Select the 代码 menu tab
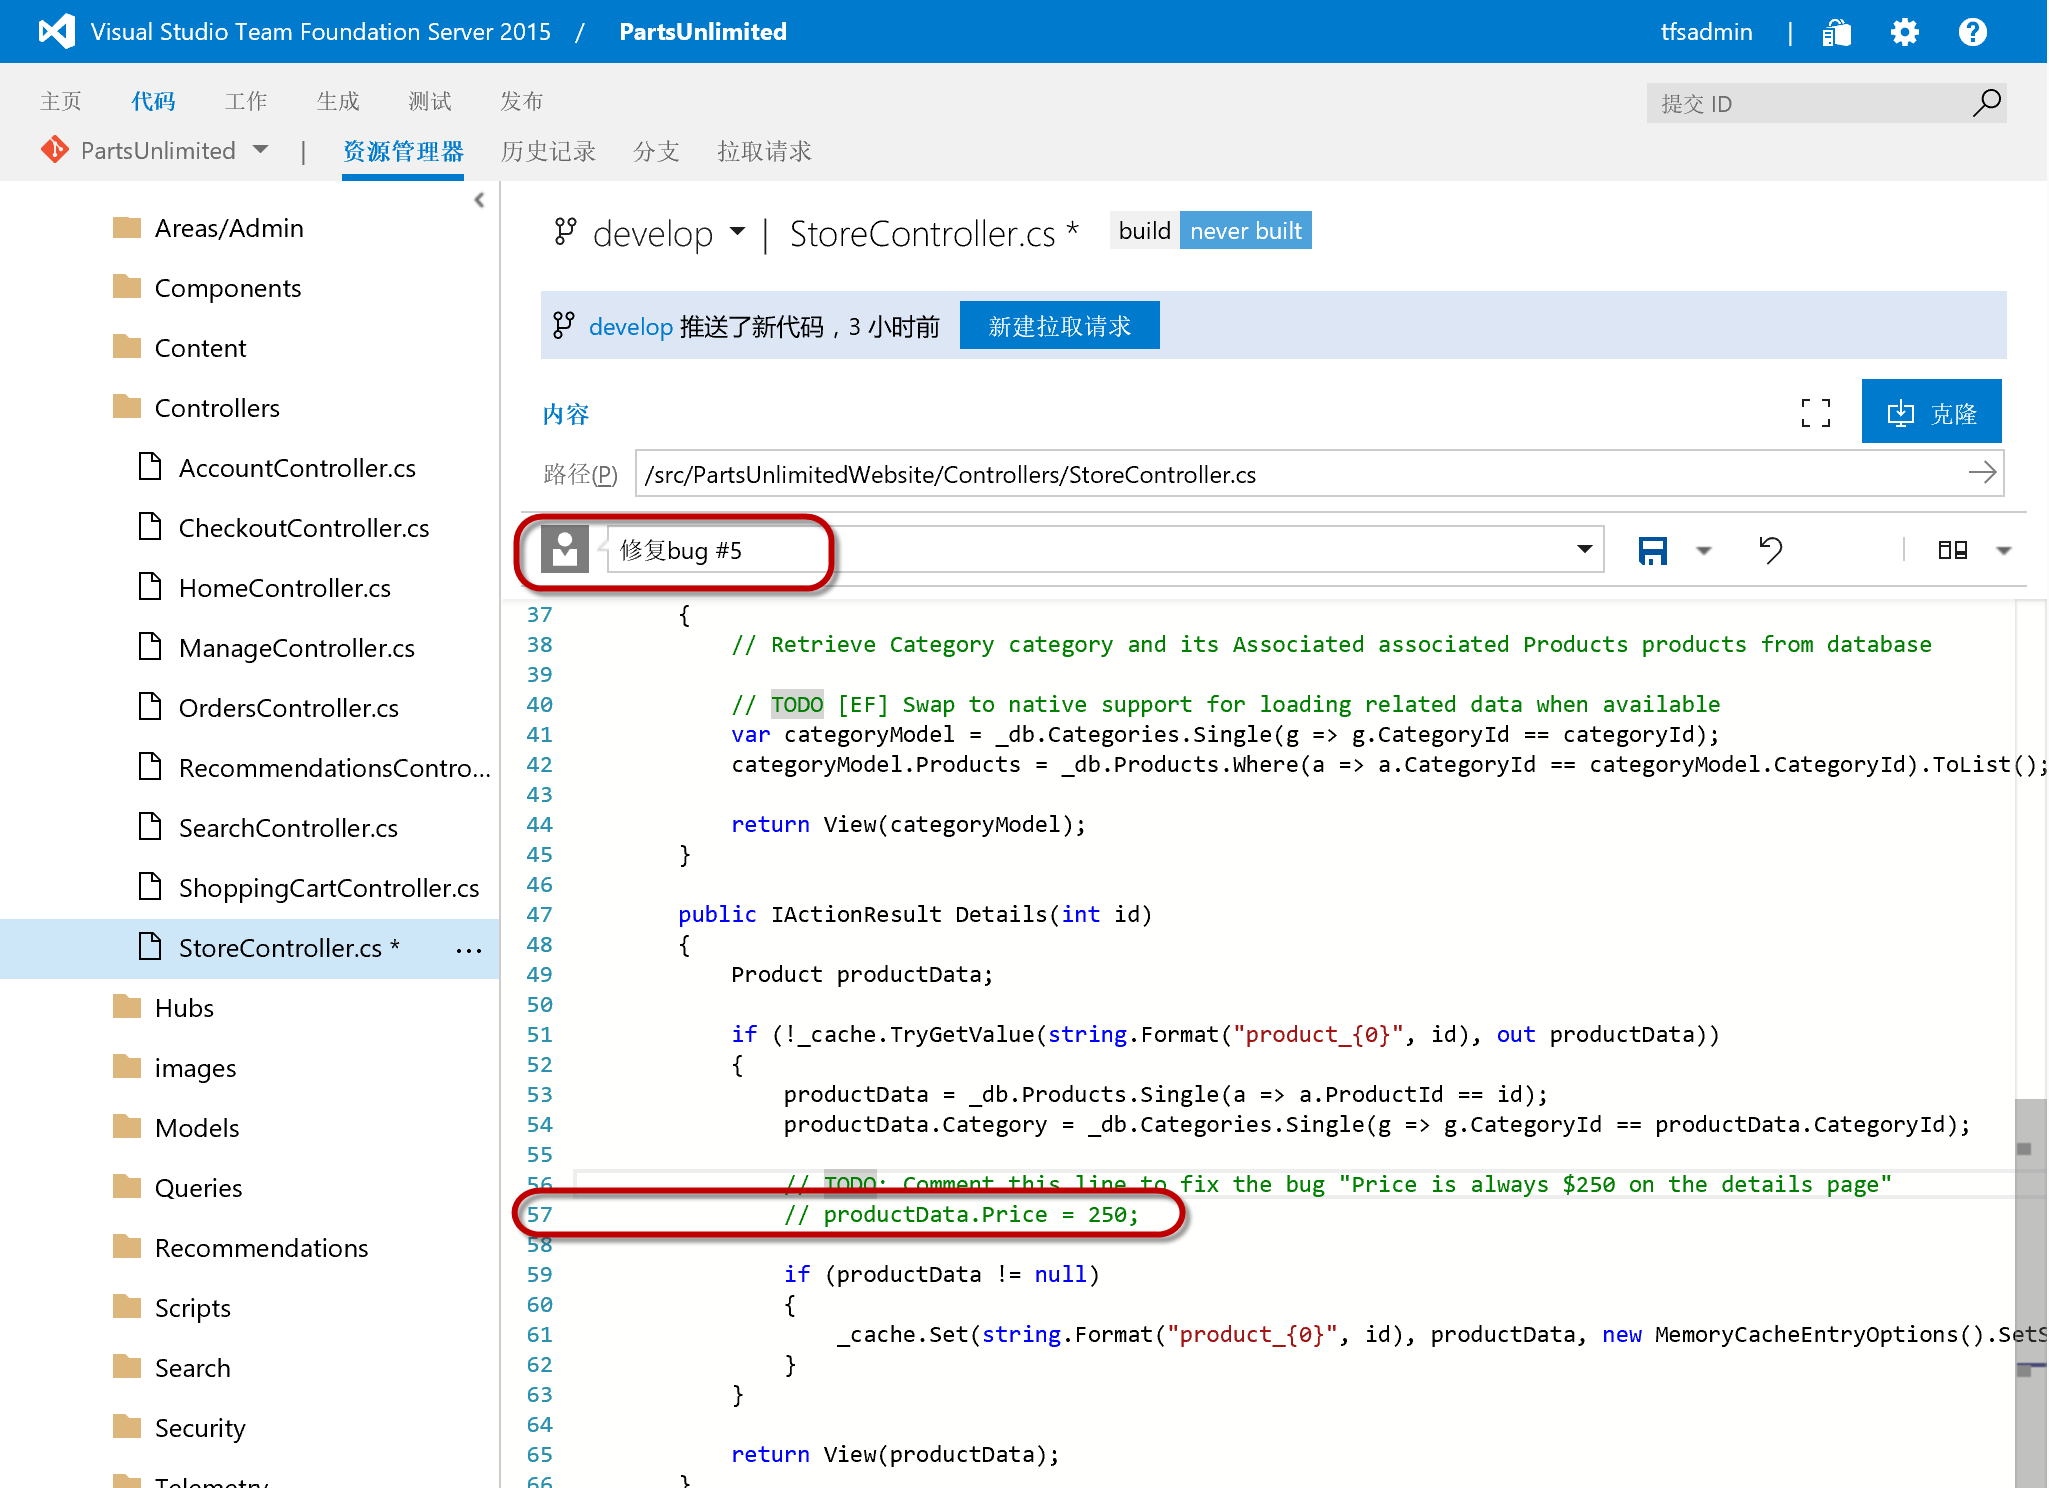Screen dimensions: 2049x1488 153,101
